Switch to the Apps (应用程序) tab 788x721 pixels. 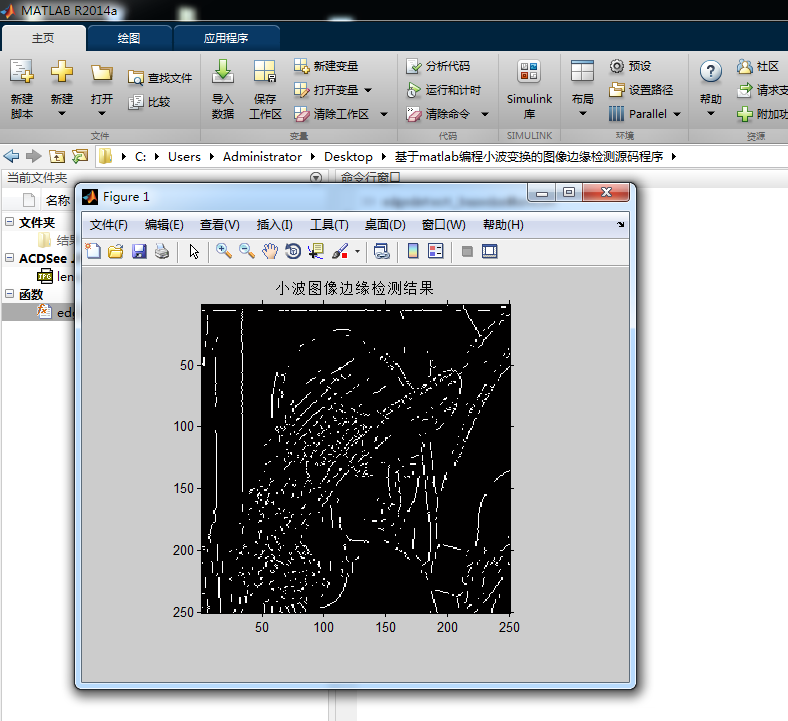click(x=226, y=38)
